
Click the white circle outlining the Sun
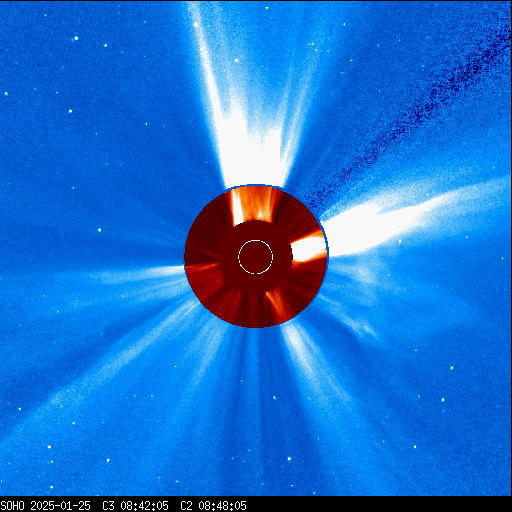(256, 257)
